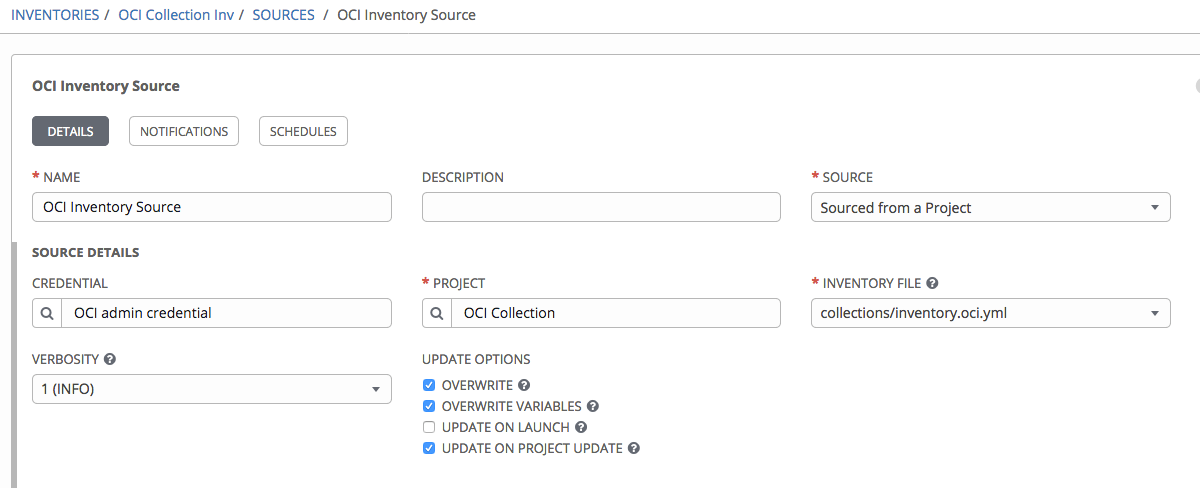Click the Project search magnifier icon
The width and height of the screenshot is (1200, 488).
[437, 313]
